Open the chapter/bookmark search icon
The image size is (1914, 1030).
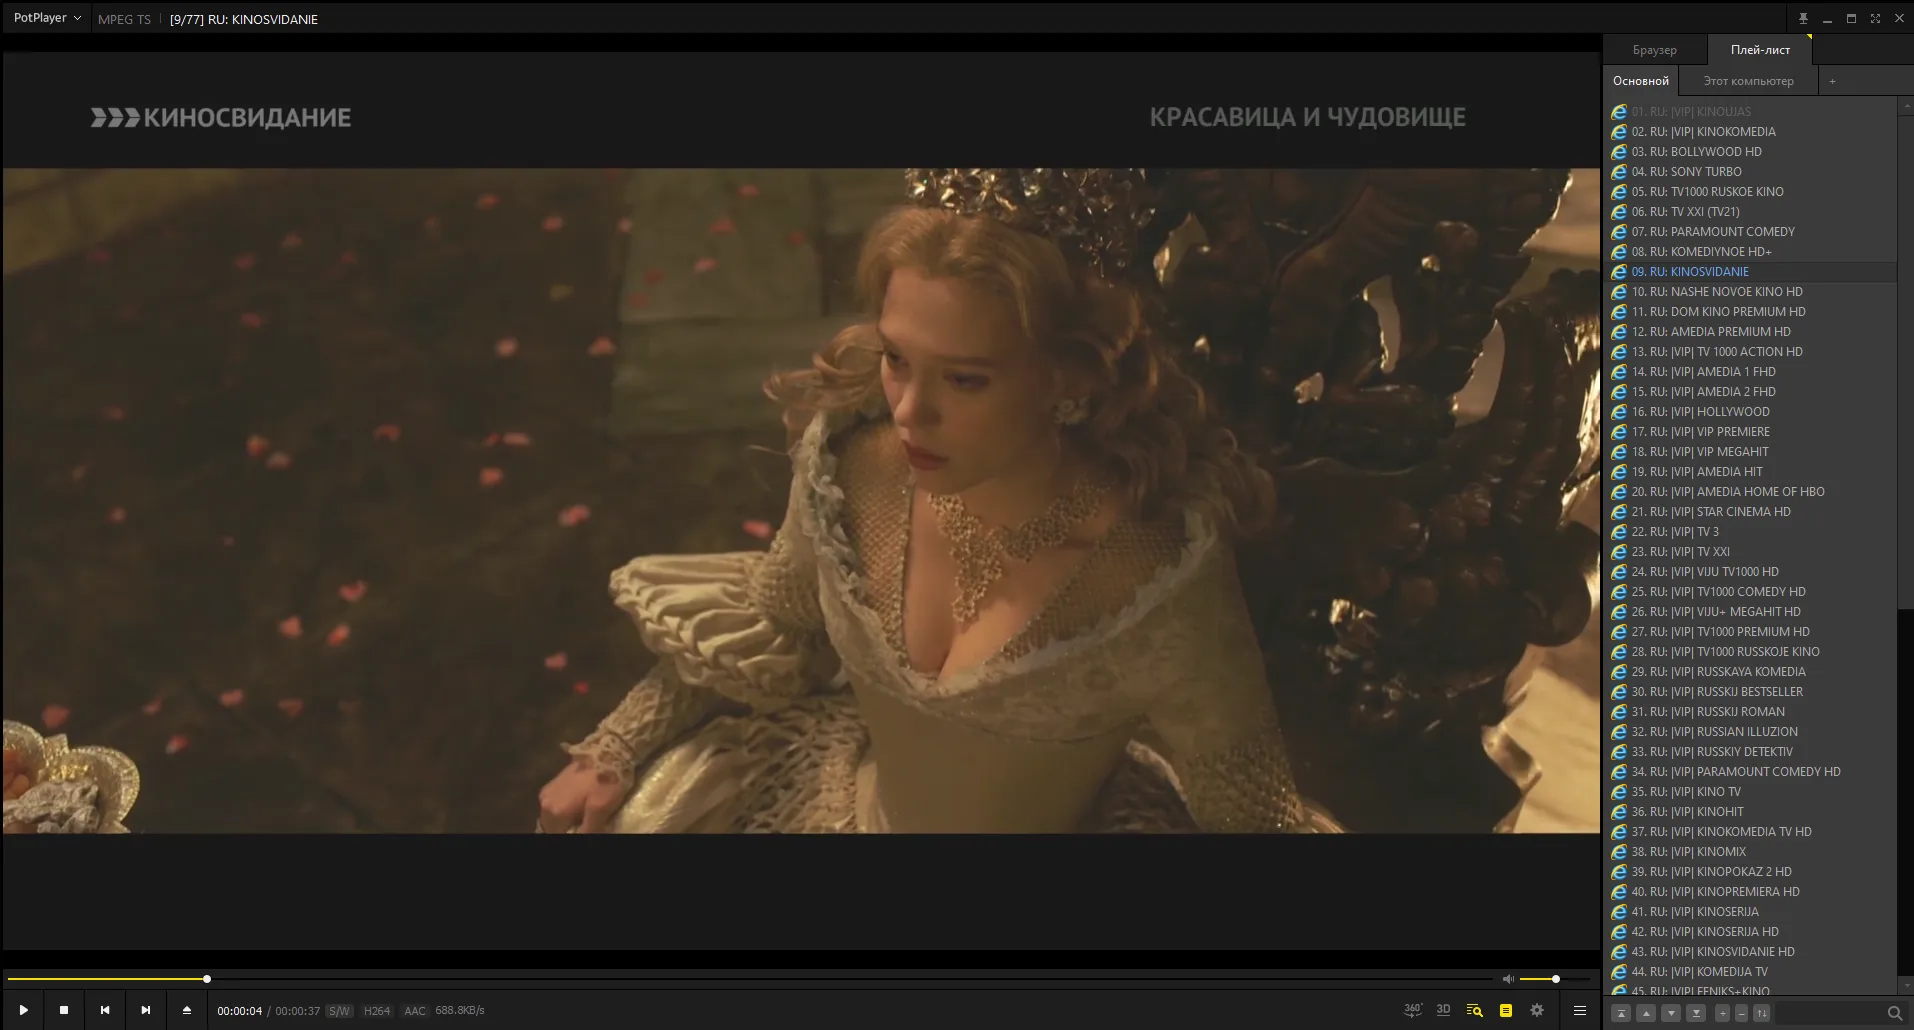tap(1474, 1010)
